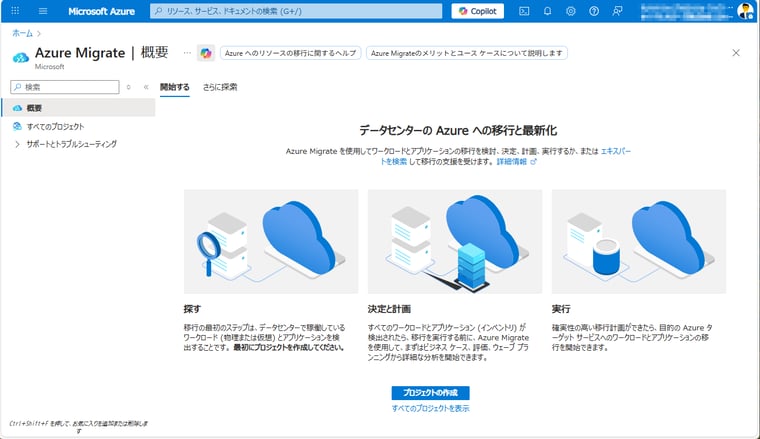
Task: Open the feedback icon
Action: [617, 11]
